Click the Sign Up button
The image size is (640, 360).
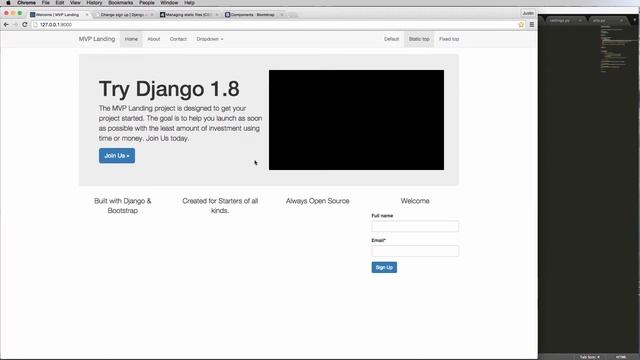[384, 267]
